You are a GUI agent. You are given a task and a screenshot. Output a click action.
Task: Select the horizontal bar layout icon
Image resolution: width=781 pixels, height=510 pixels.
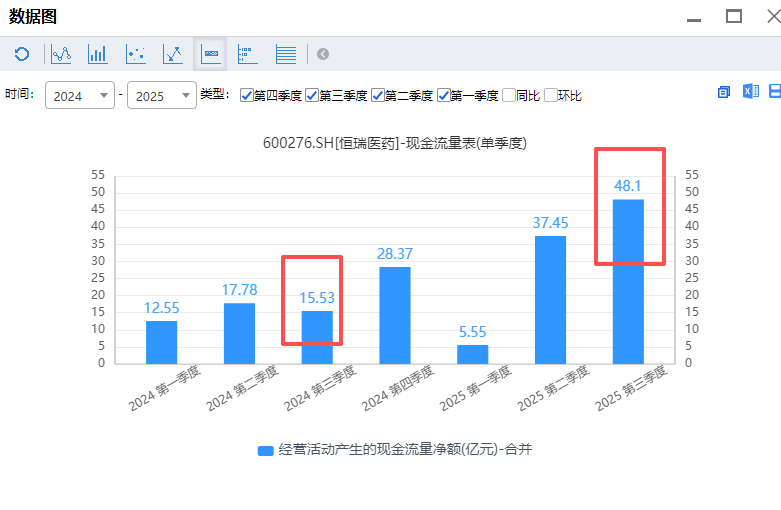click(x=248, y=54)
